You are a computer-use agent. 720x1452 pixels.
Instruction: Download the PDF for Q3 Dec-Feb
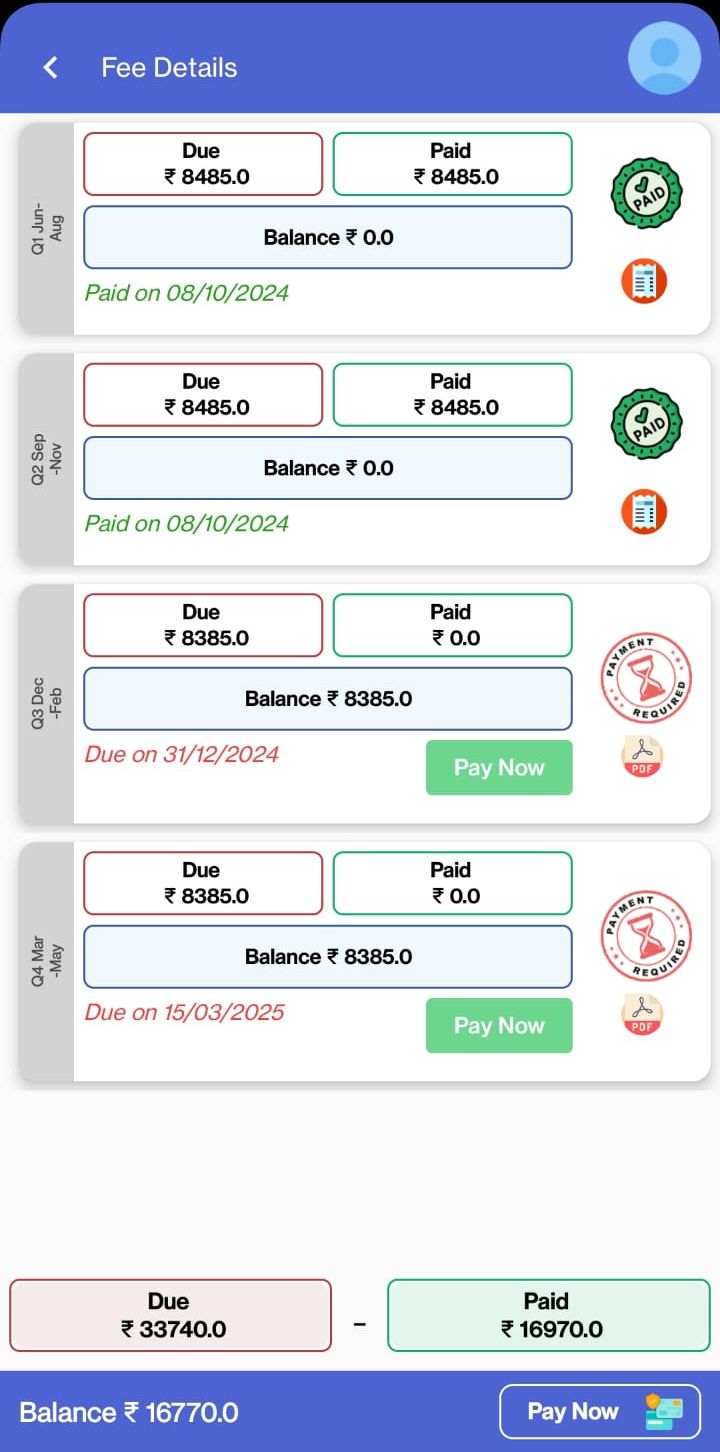point(642,757)
